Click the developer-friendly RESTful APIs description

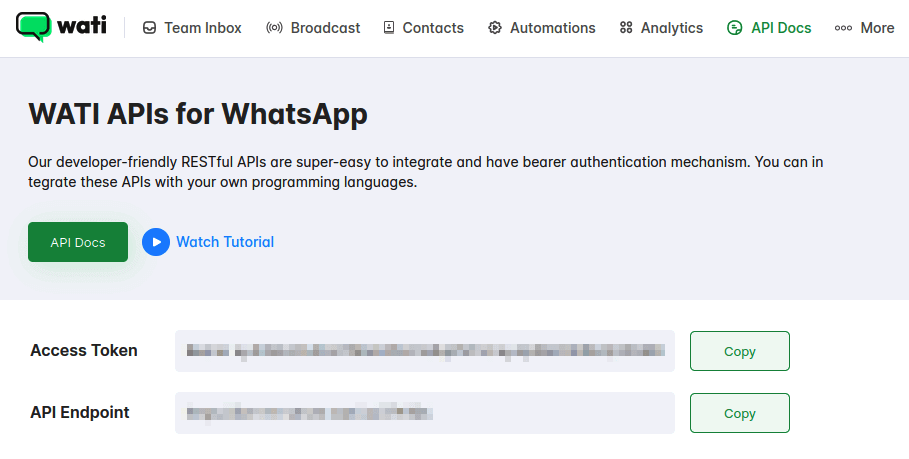pos(426,172)
